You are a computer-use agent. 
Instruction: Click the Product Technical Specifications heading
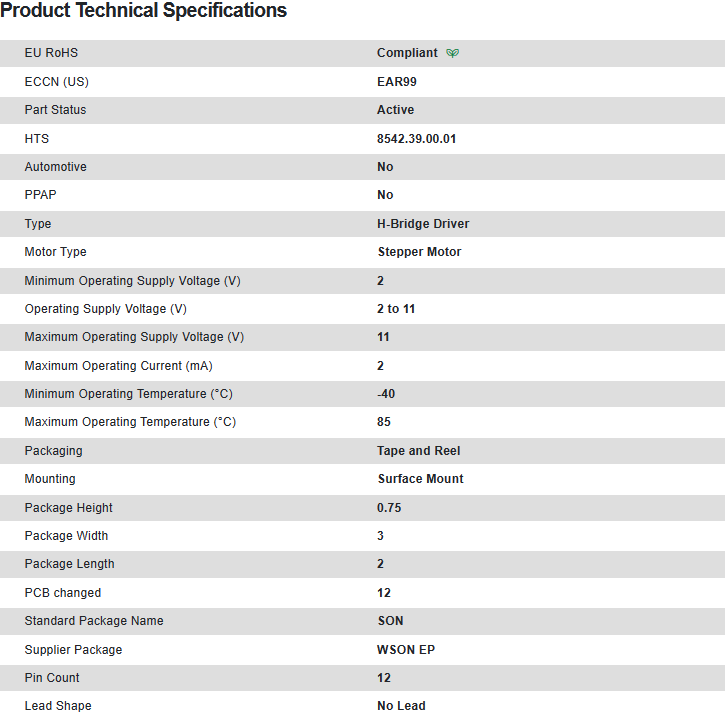pos(144,11)
